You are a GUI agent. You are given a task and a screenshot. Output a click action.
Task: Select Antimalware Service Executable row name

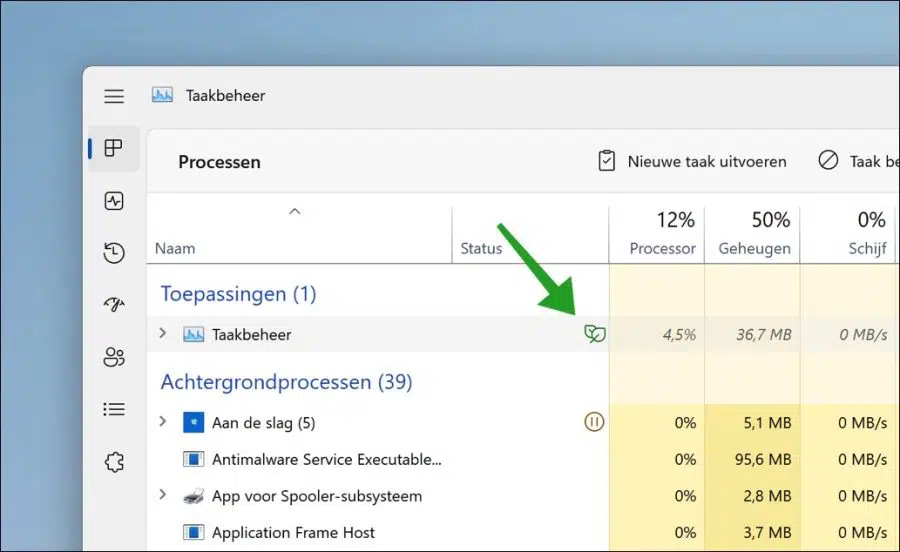tap(327, 460)
